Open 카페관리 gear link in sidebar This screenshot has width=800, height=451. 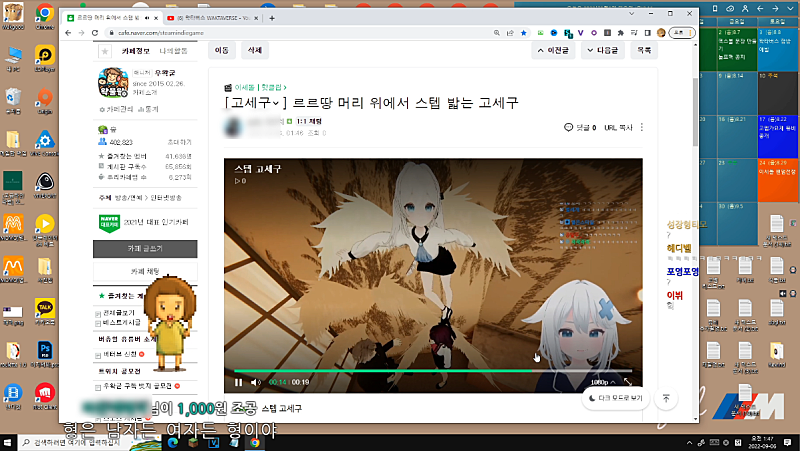point(116,109)
